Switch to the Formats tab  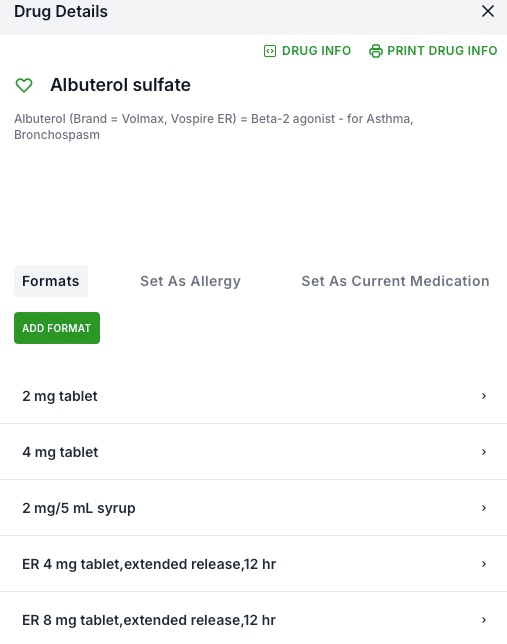coord(51,281)
